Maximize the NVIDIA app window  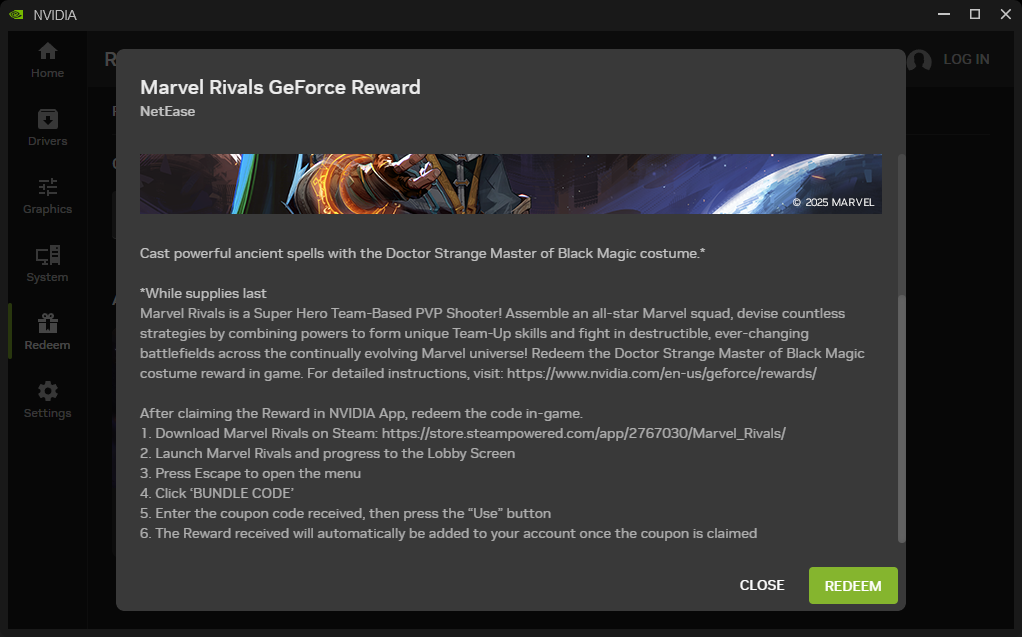pyautogui.click(x=975, y=14)
